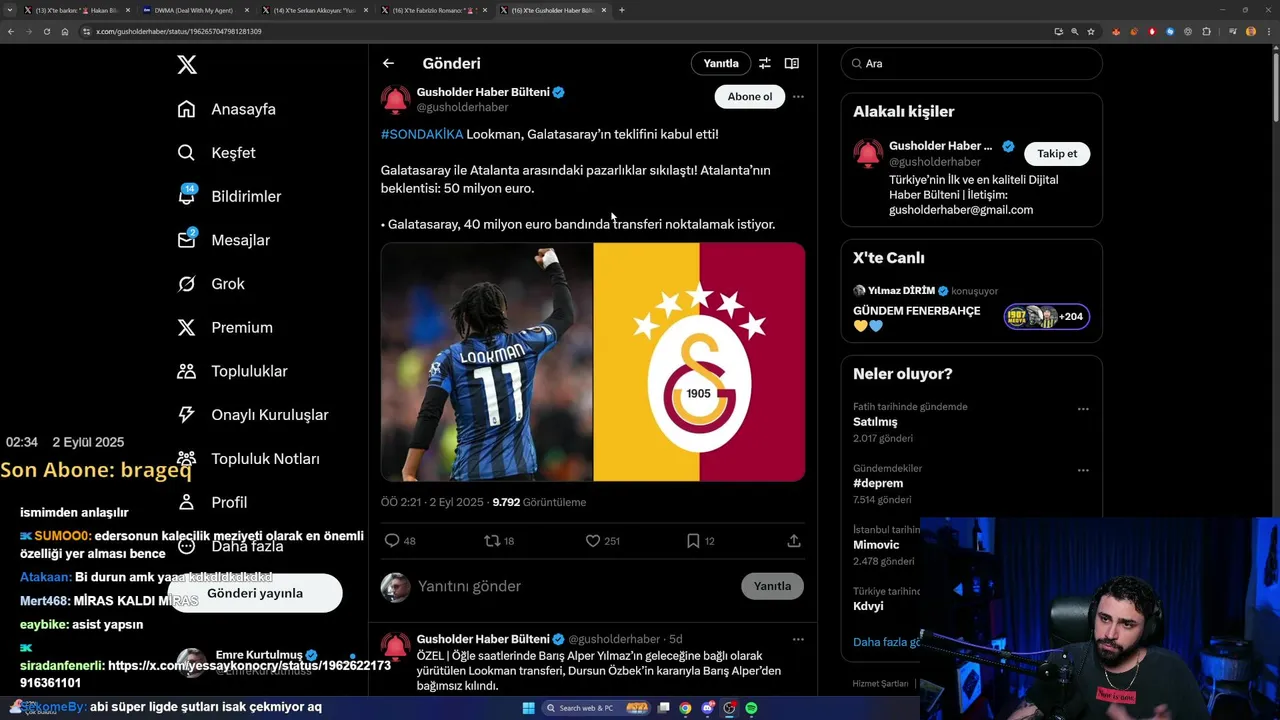This screenshot has height=720, width=1280.
Task: Open the Topluluklar people icon
Action: click(187, 371)
